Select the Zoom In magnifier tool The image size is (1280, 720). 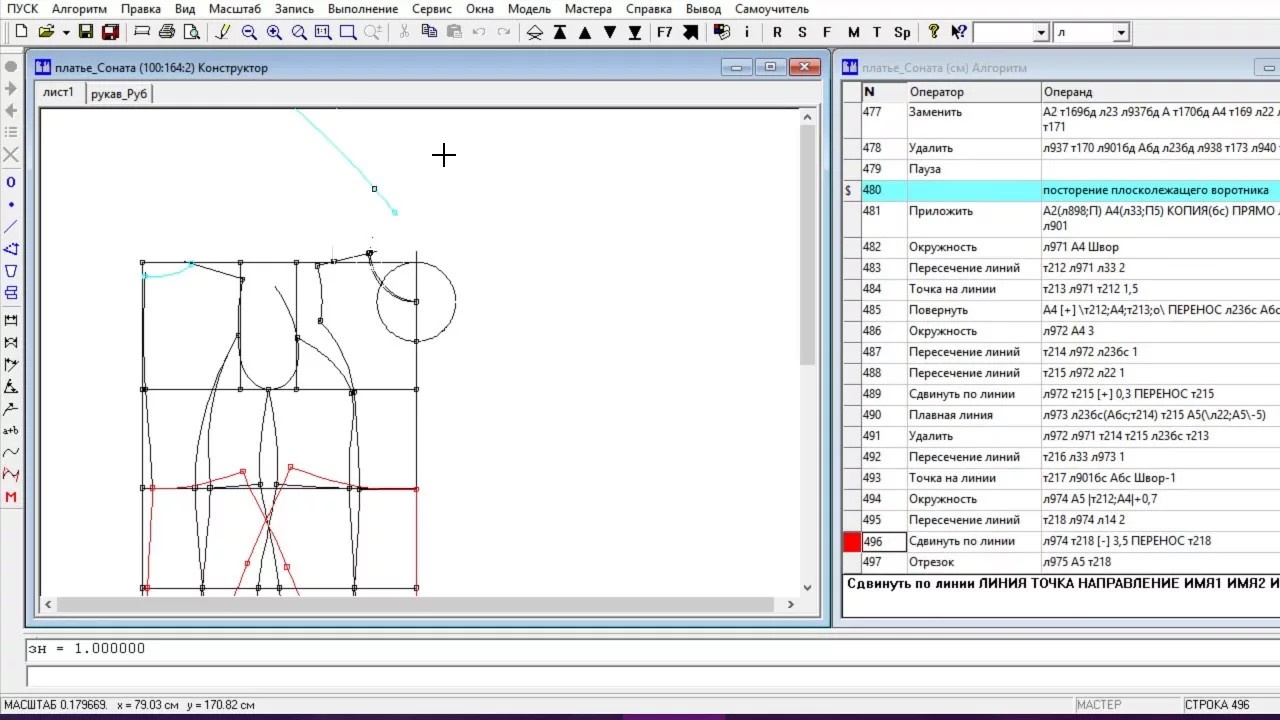[274, 32]
